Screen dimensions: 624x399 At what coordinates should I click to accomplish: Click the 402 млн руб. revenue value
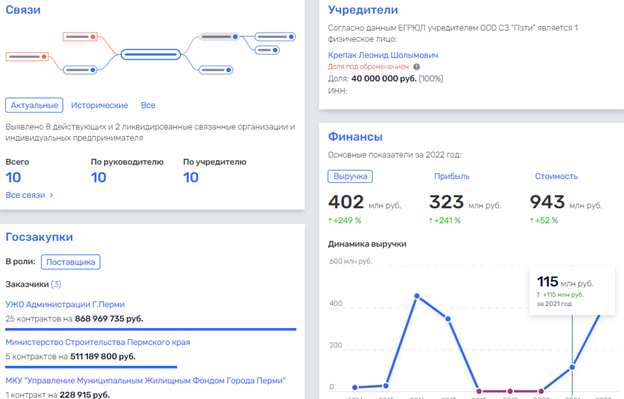click(x=365, y=202)
